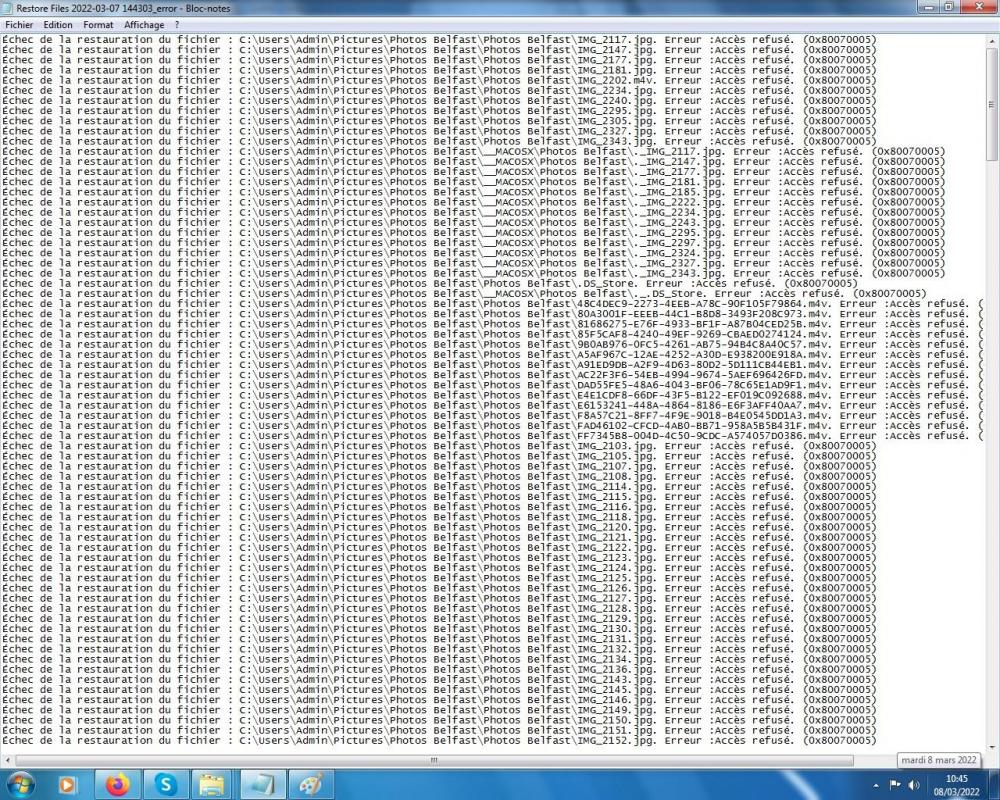The height and width of the screenshot is (800, 1000).
Task: Click the vertical scrollbar up arrow
Action: click(991, 39)
